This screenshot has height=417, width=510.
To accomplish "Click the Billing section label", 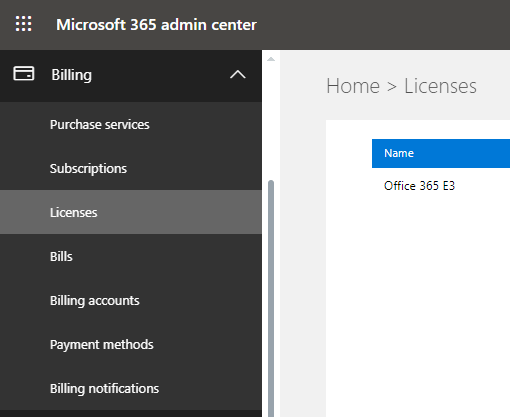I will pos(71,75).
